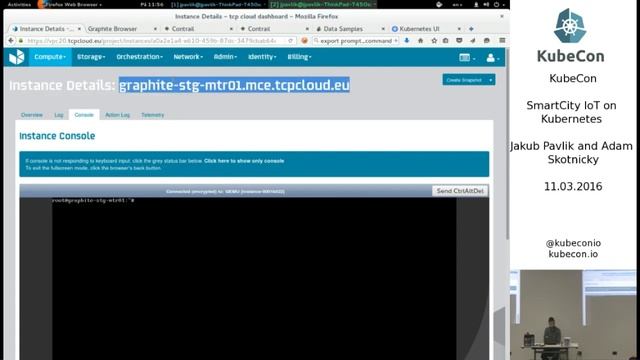The height and width of the screenshot is (360, 640).
Task: Open the bookmarks list icon
Action: coord(446,41)
